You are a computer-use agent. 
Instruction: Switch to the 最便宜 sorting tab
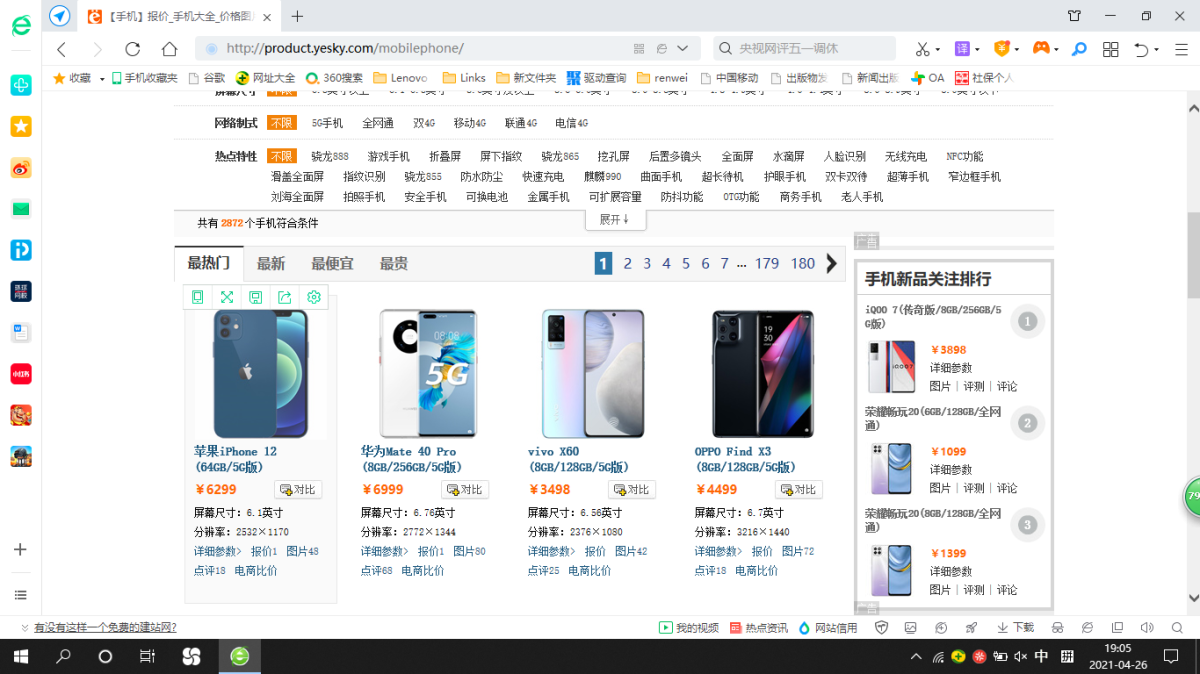(332, 264)
